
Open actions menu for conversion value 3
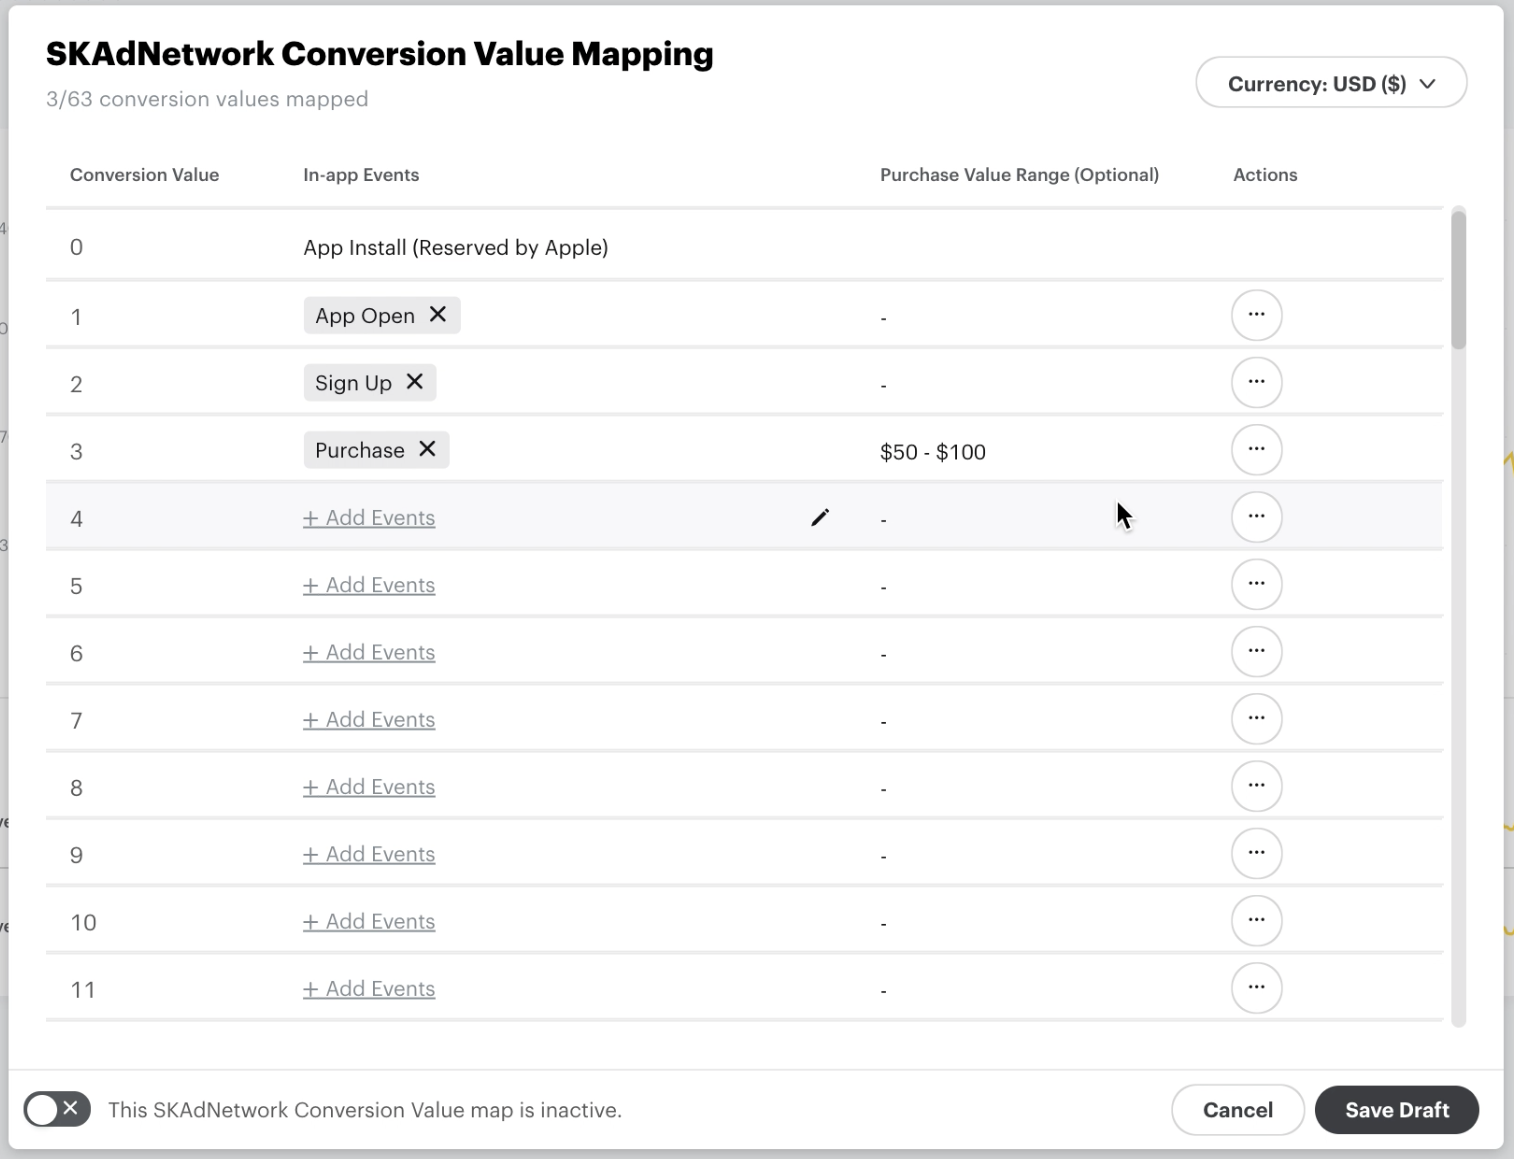[1257, 449]
